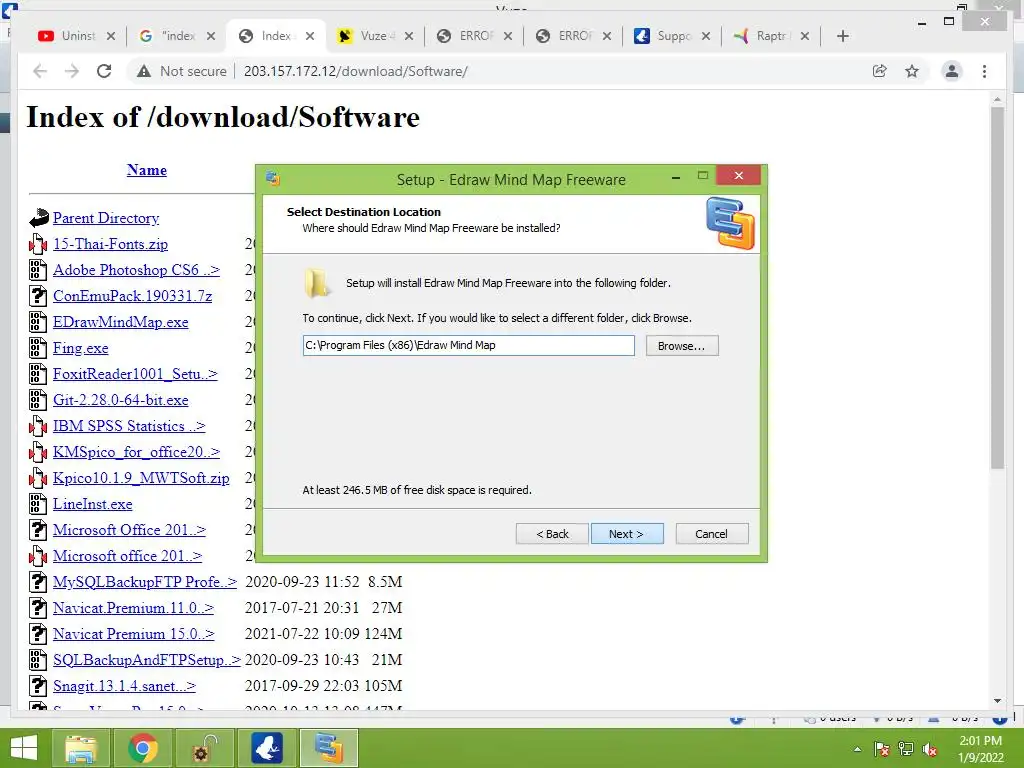Click the archive icon beside Kpico10.1.9_MWTSoft.zip
The height and width of the screenshot is (768, 1024).
click(38, 478)
